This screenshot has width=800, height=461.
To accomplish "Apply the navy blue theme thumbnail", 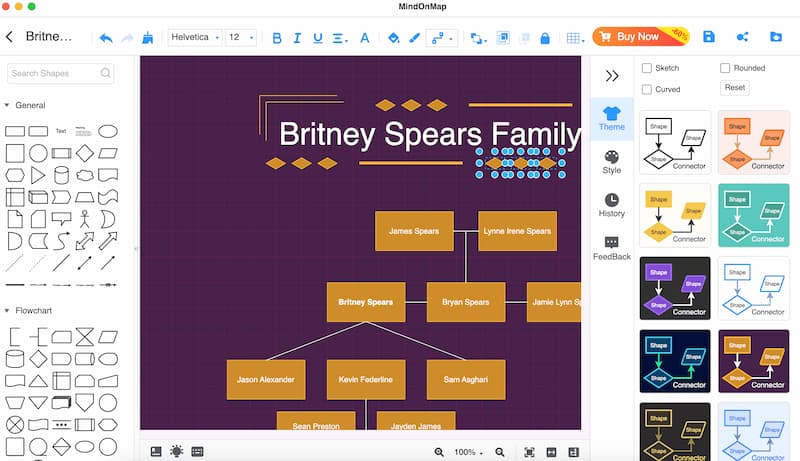I will 675,361.
